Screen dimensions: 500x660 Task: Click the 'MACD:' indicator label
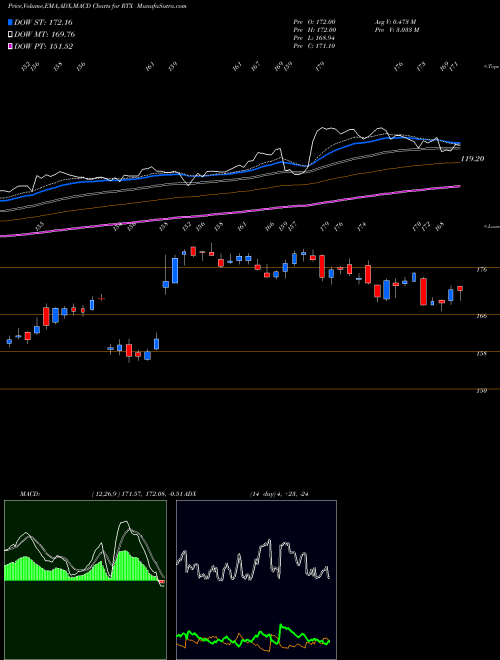29,494
